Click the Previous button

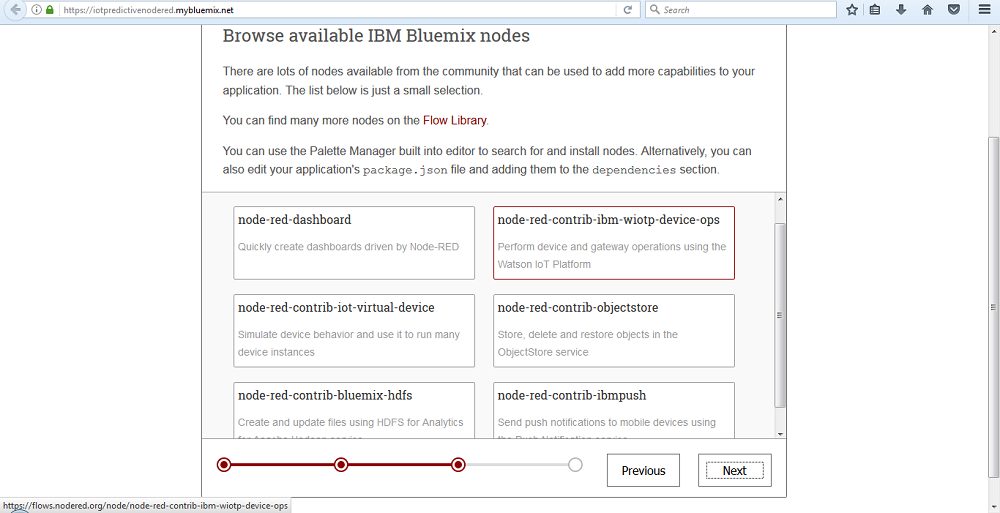pyautogui.click(x=643, y=470)
